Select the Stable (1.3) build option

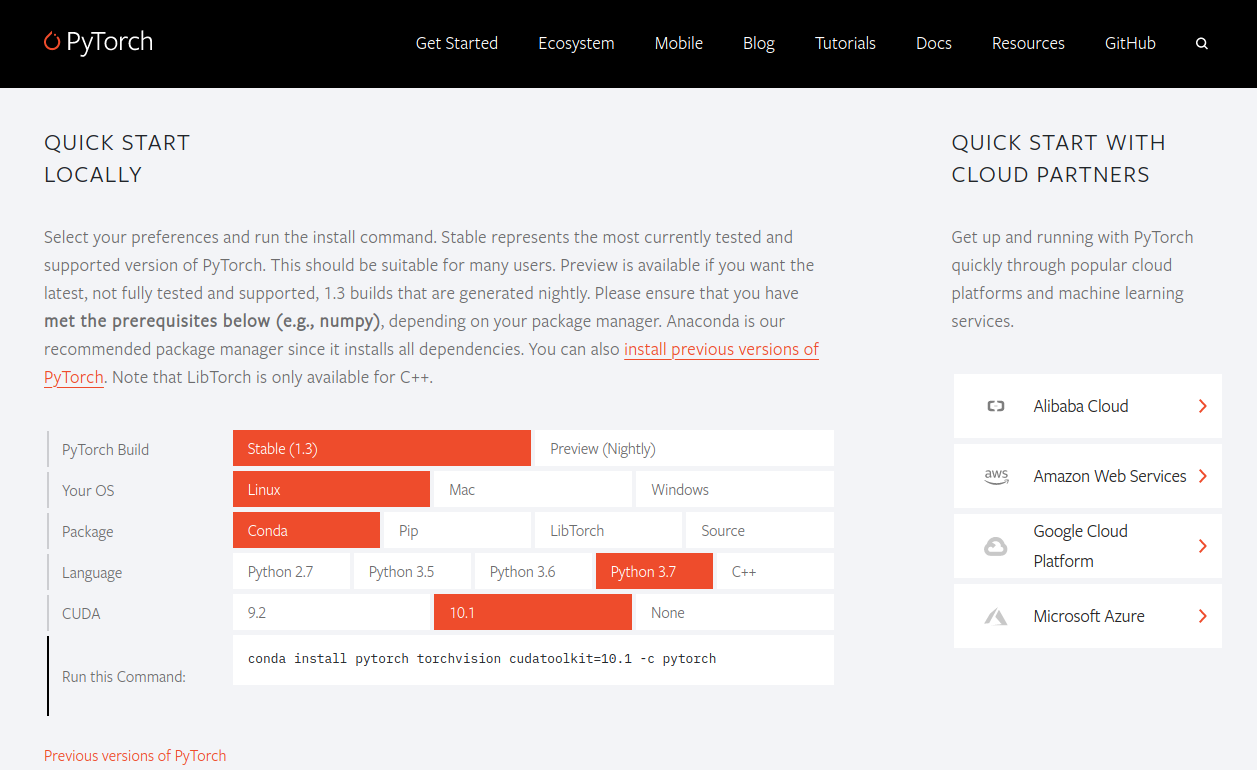pyautogui.click(x=382, y=448)
